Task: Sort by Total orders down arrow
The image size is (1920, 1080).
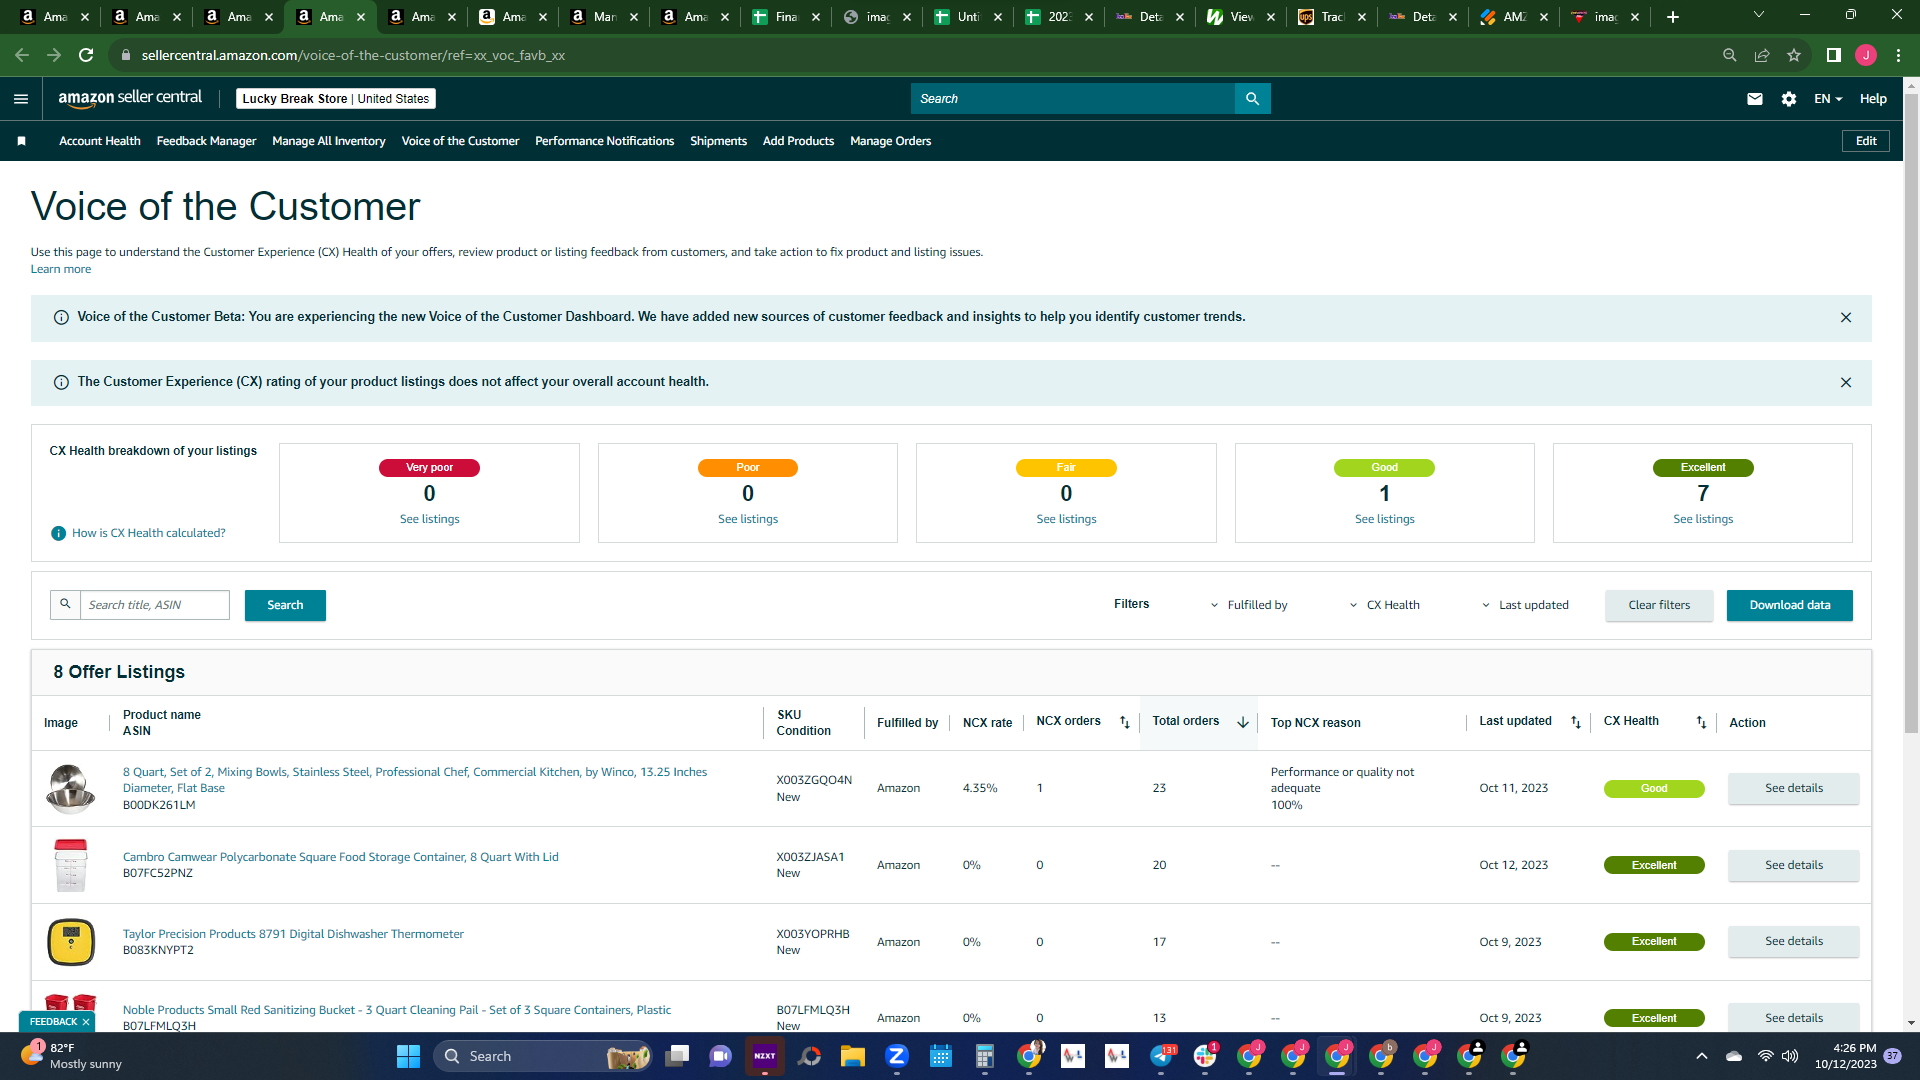Action: point(1242,722)
